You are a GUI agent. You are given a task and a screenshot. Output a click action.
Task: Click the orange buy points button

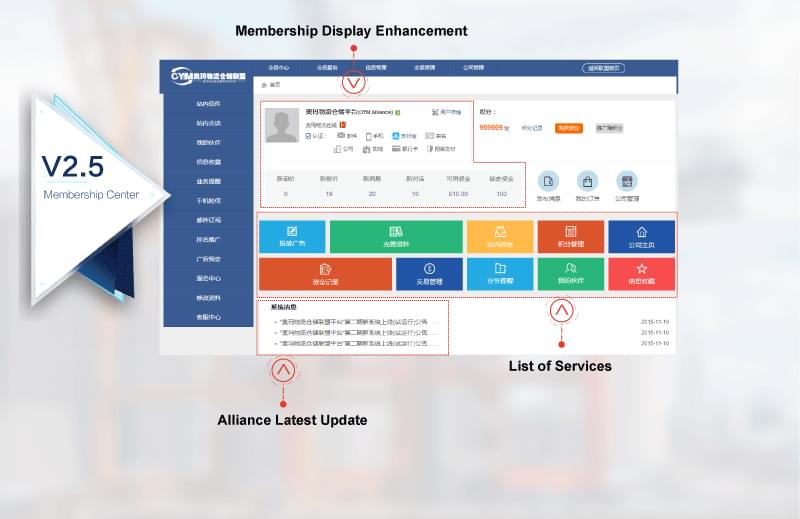point(568,128)
